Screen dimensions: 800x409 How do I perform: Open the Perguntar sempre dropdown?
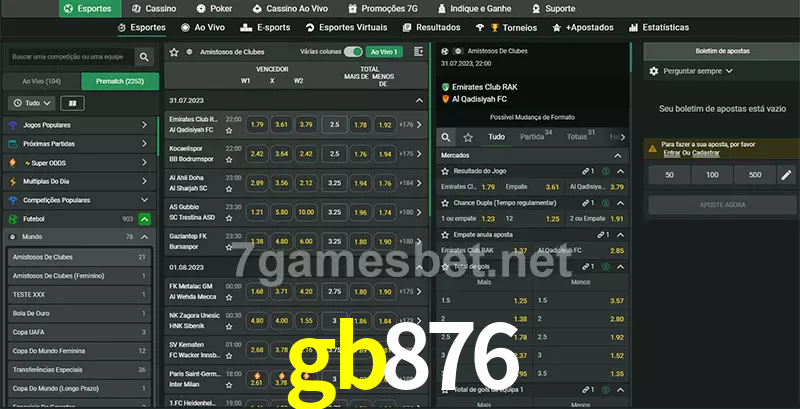tap(698, 71)
